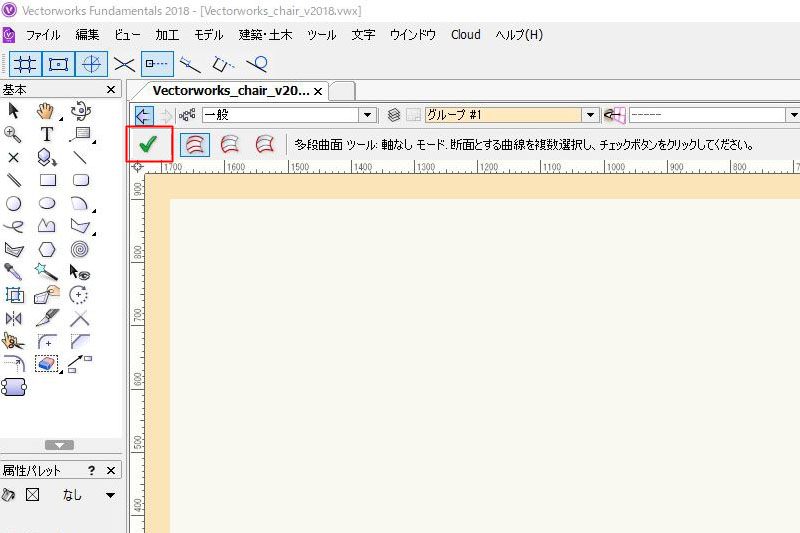
Task: Select the Rectangle tool
Action: pos(47,180)
